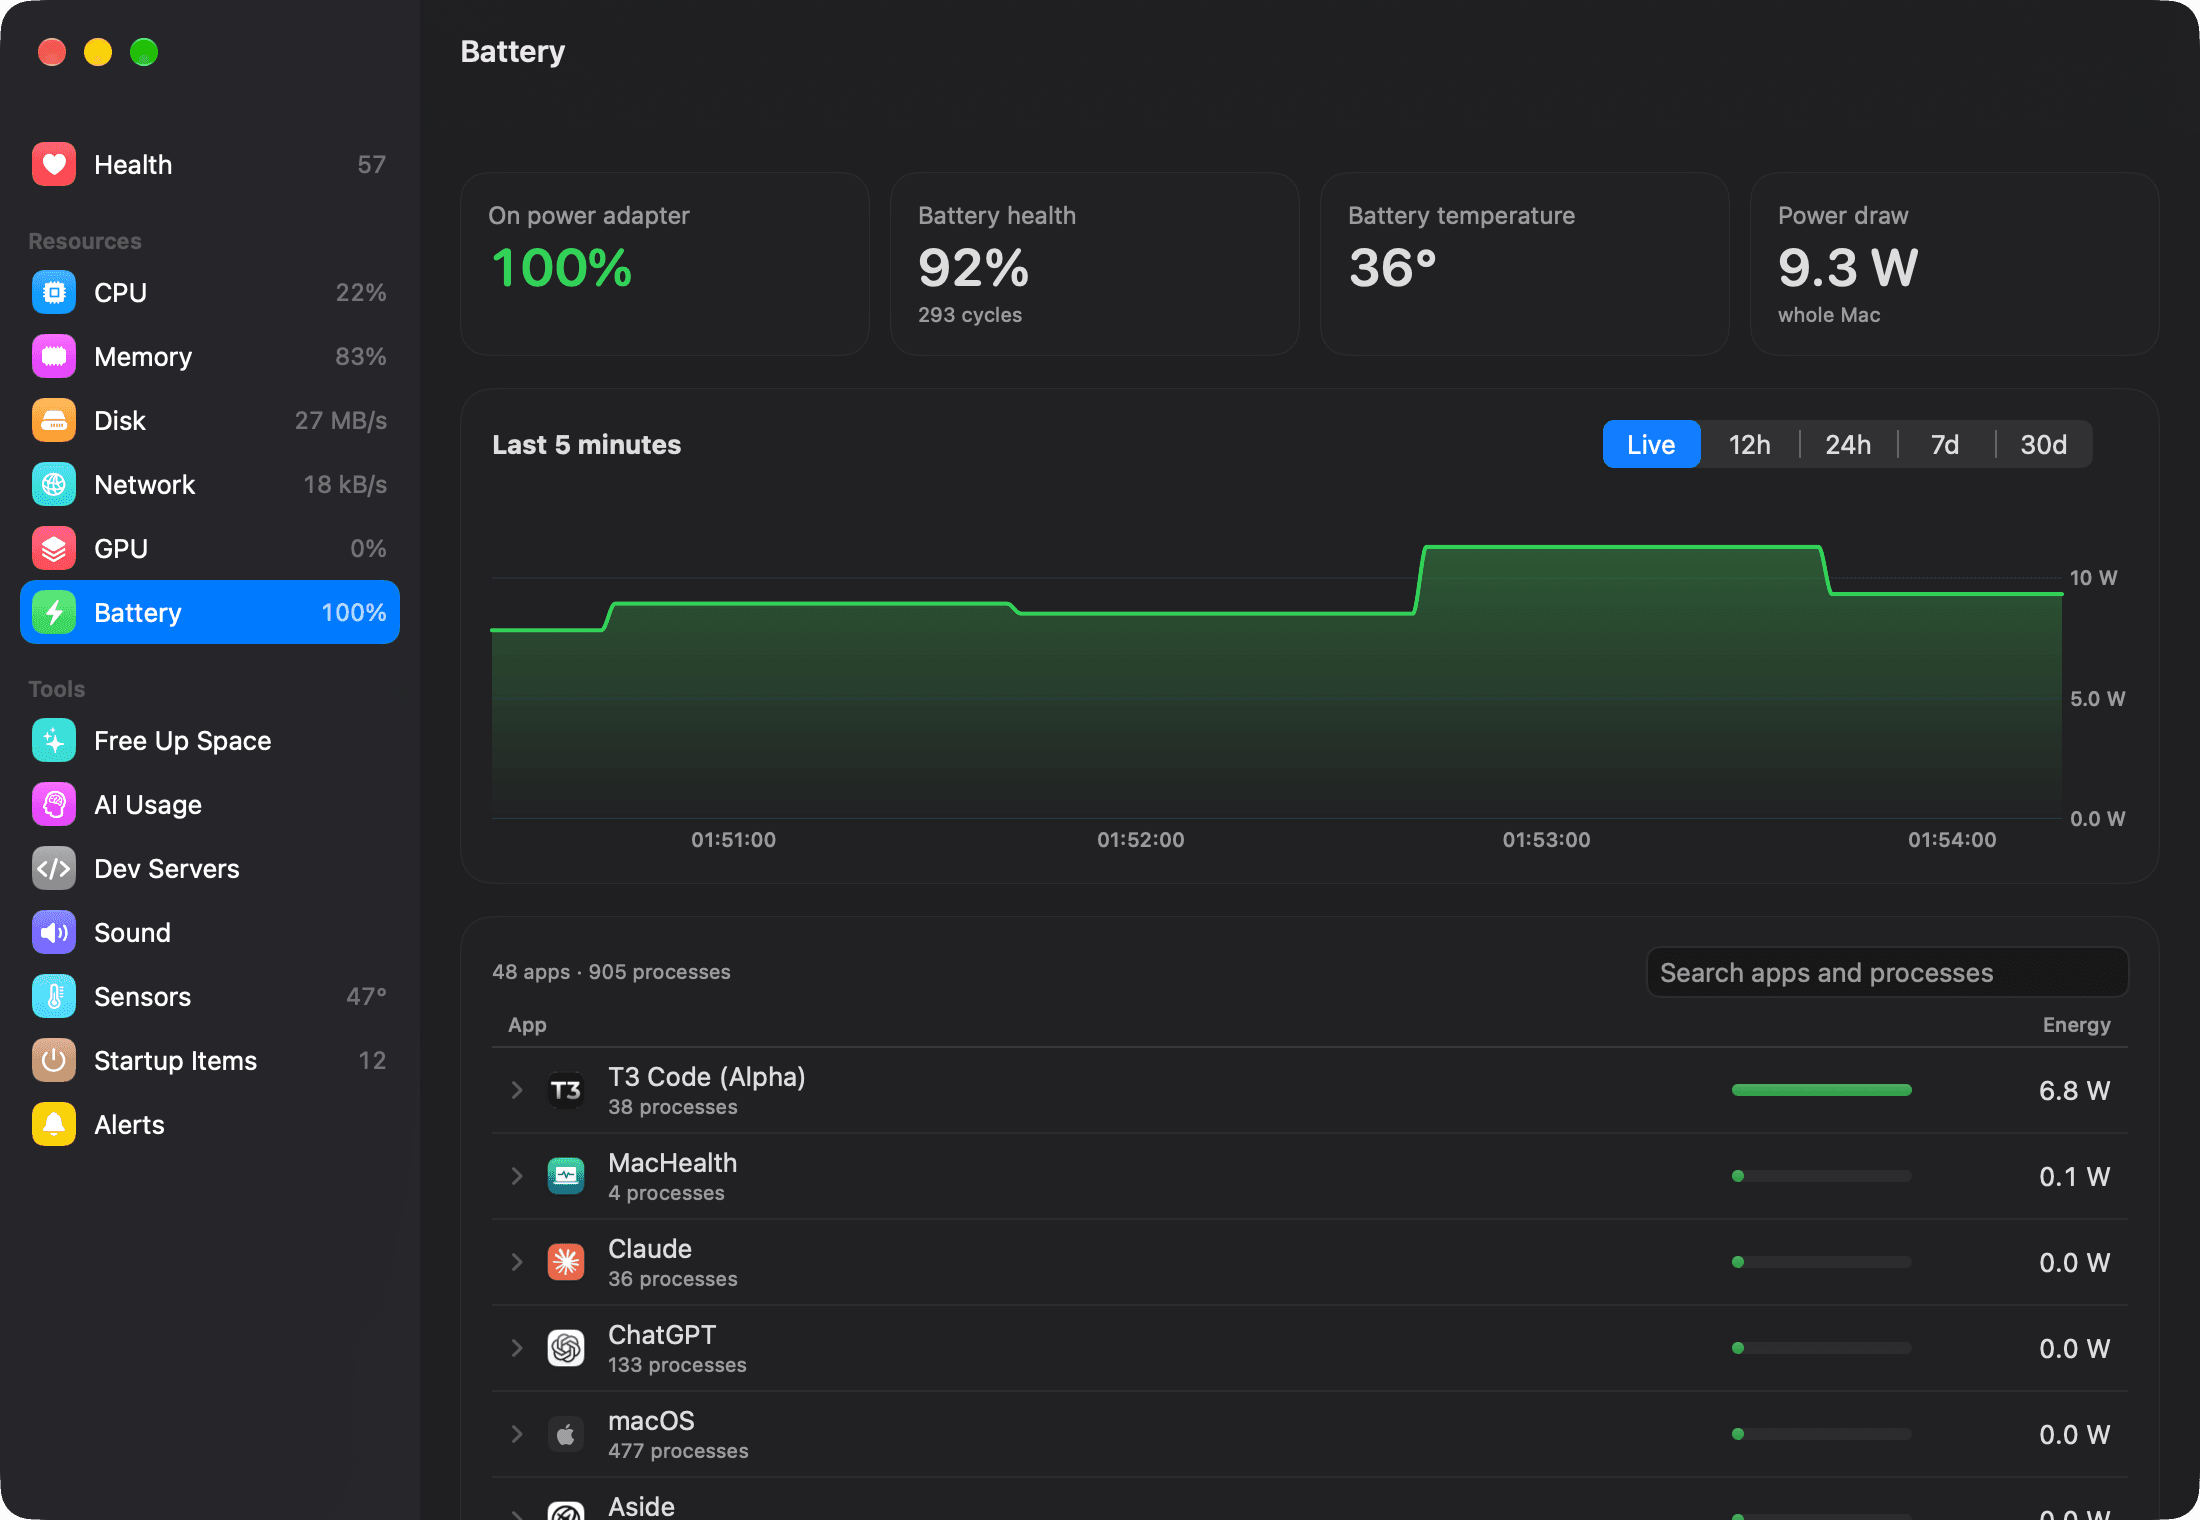Expand the MacHealth process group

[x=517, y=1176]
